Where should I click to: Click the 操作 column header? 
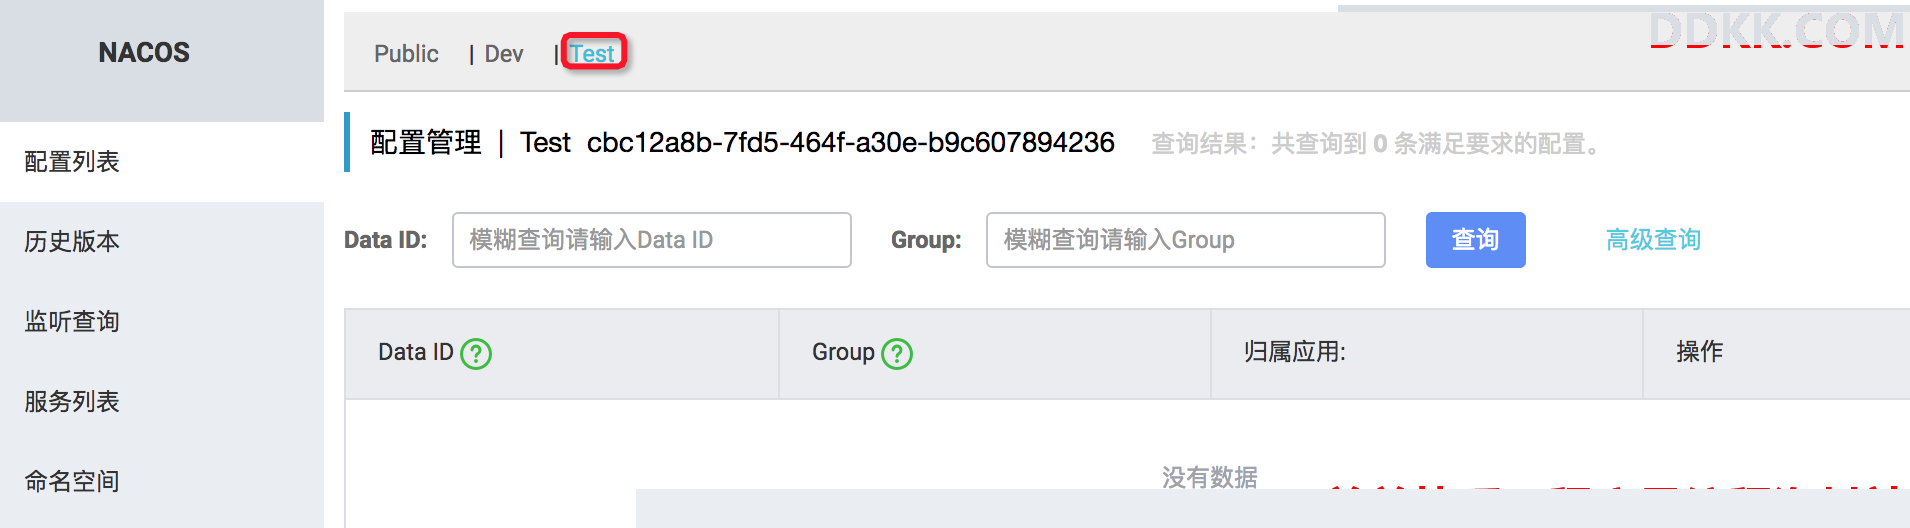(x=1700, y=352)
